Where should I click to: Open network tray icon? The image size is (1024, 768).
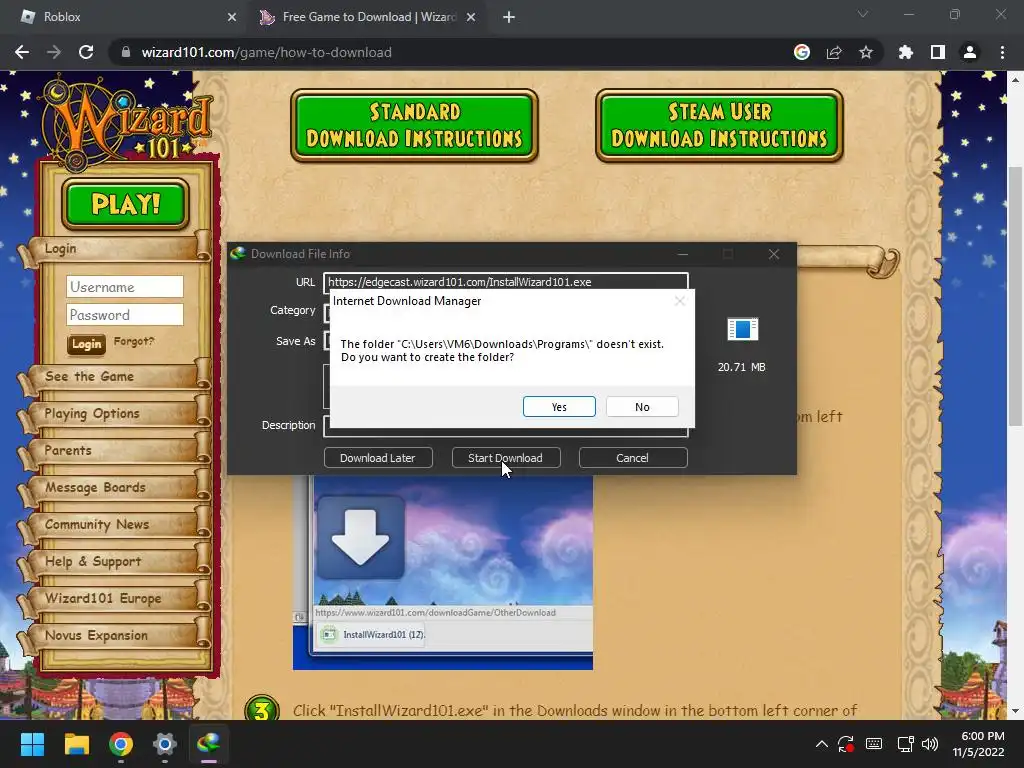905,744
